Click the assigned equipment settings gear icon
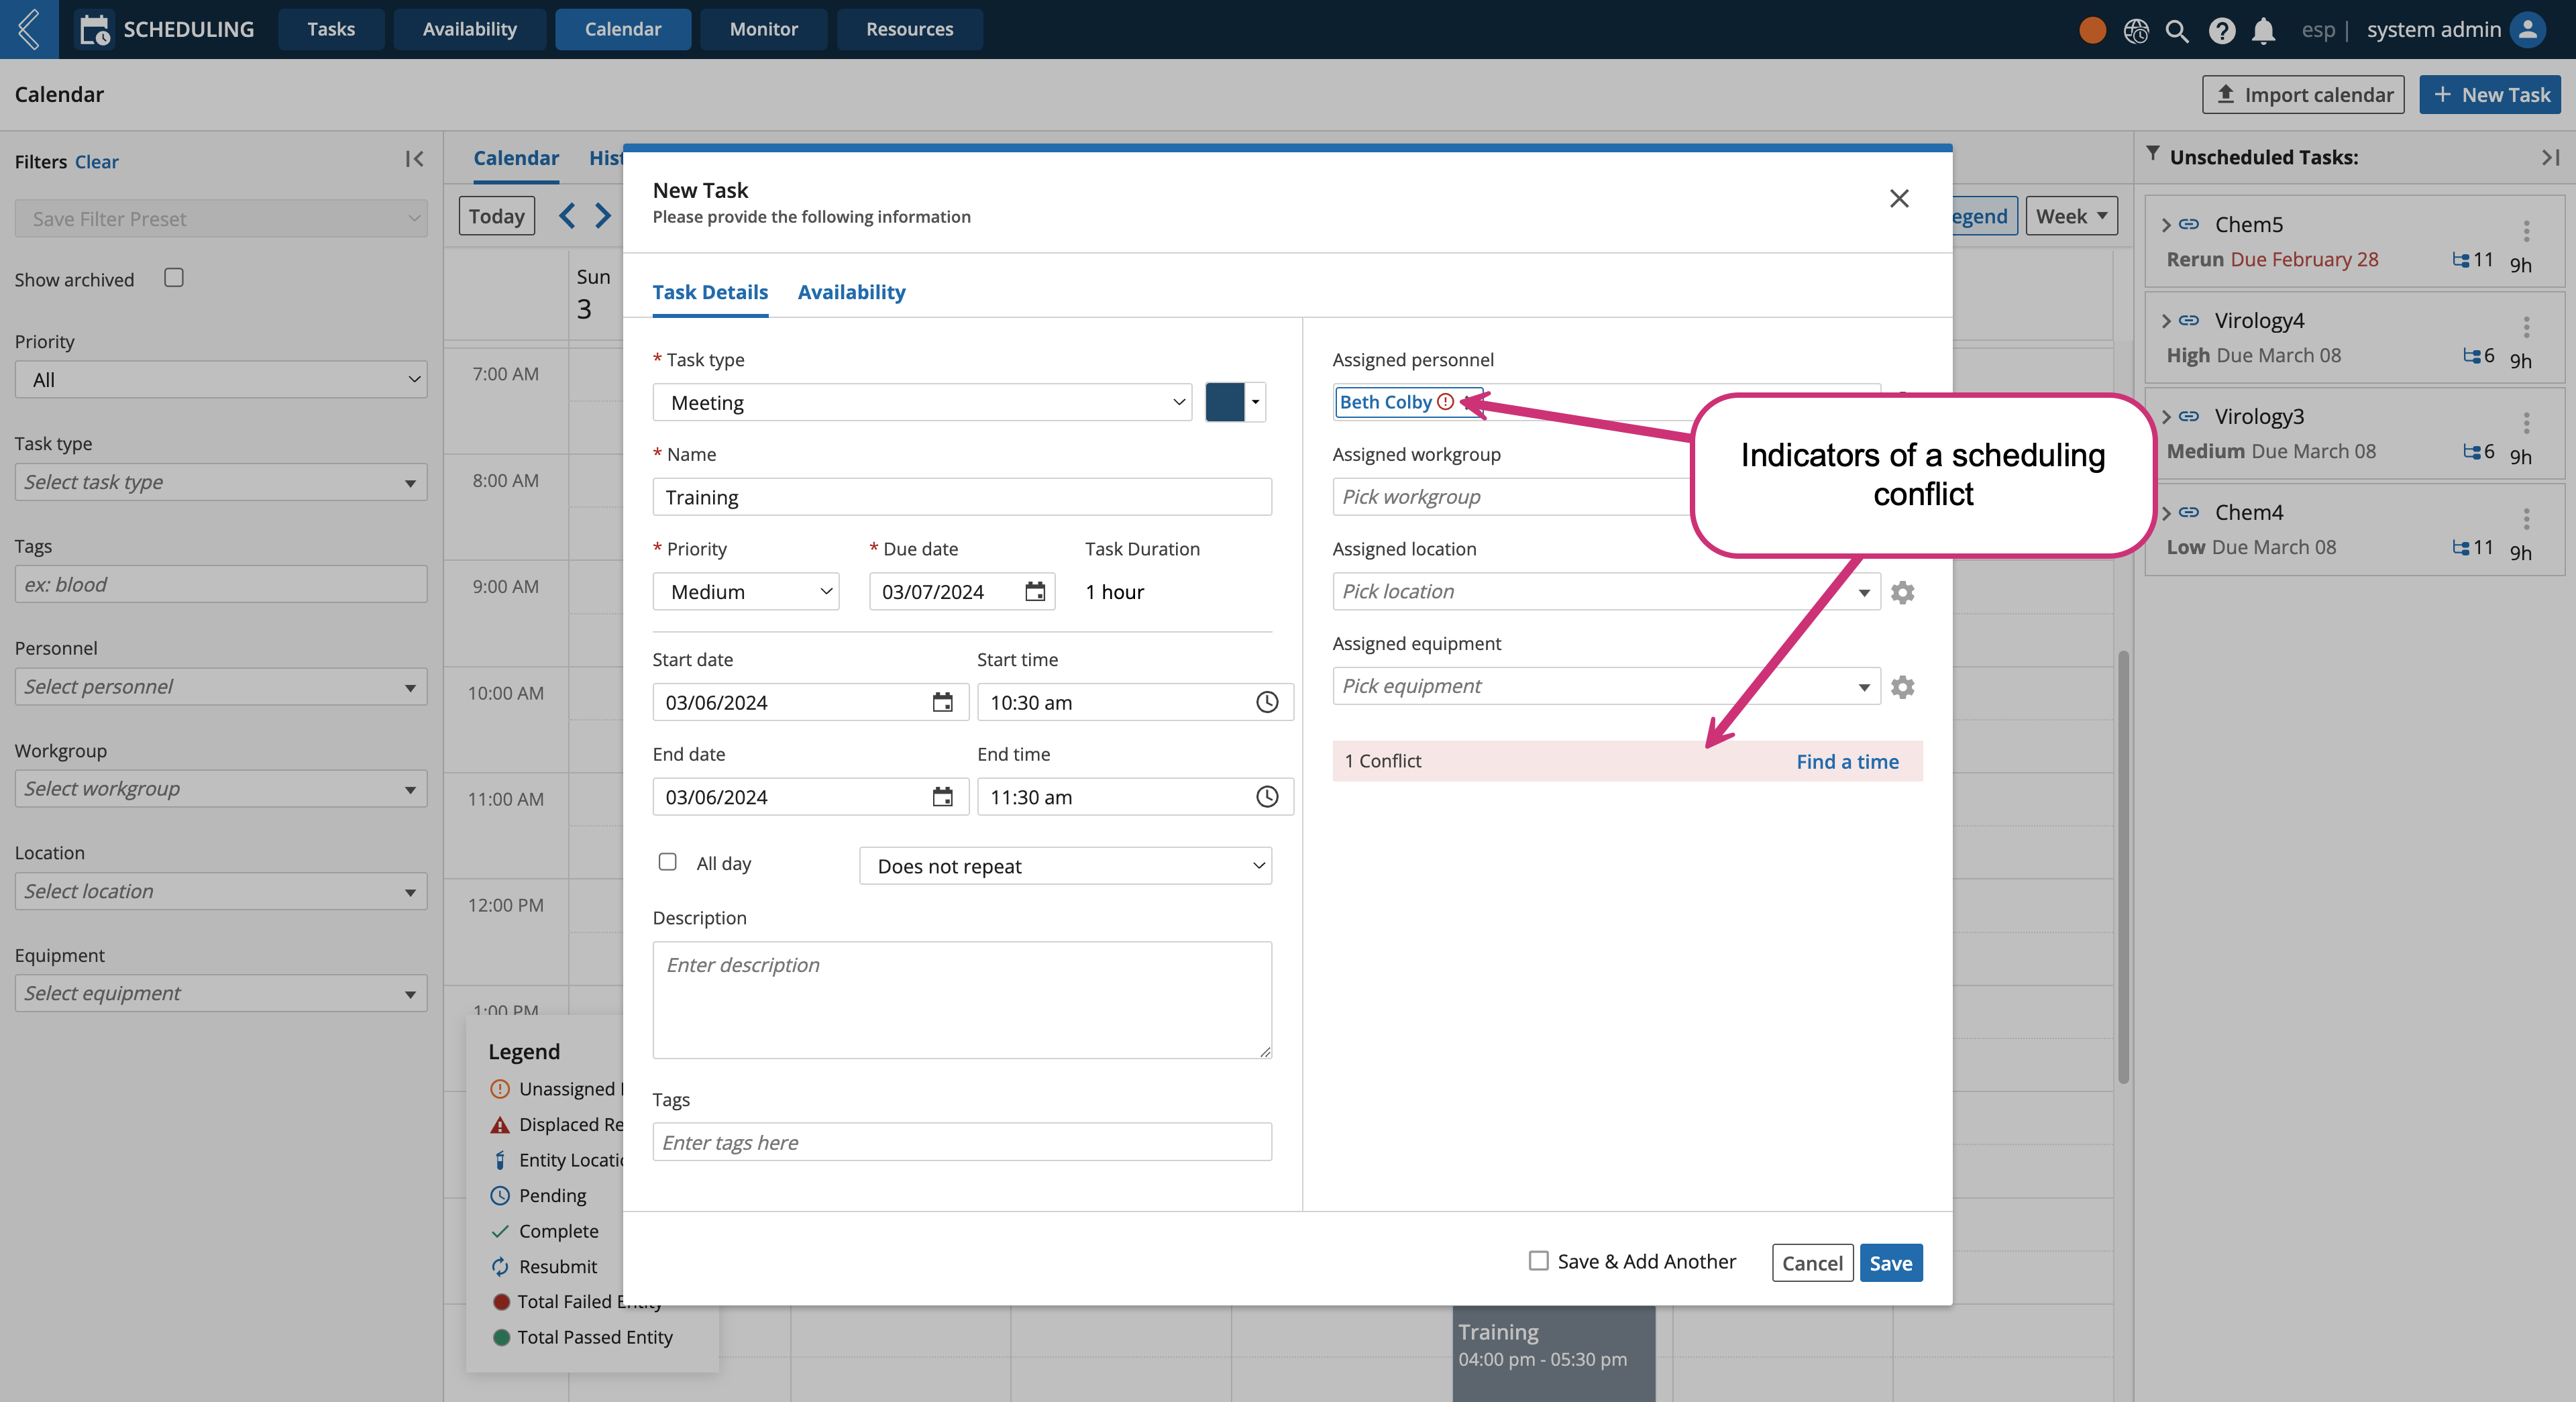 [x=1901, y=687]
